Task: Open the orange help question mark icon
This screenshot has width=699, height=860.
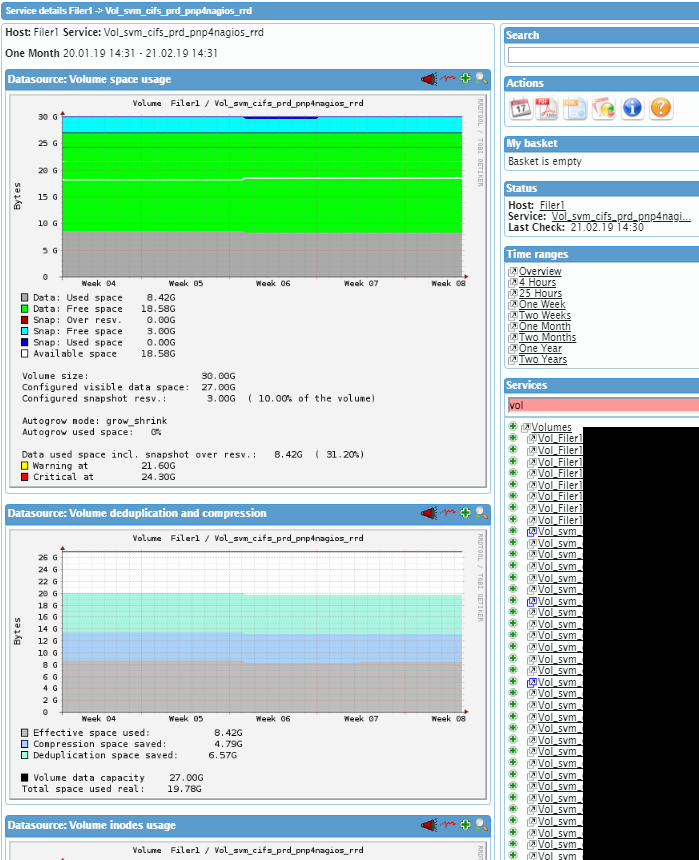Action: click(x=661, y=108)
